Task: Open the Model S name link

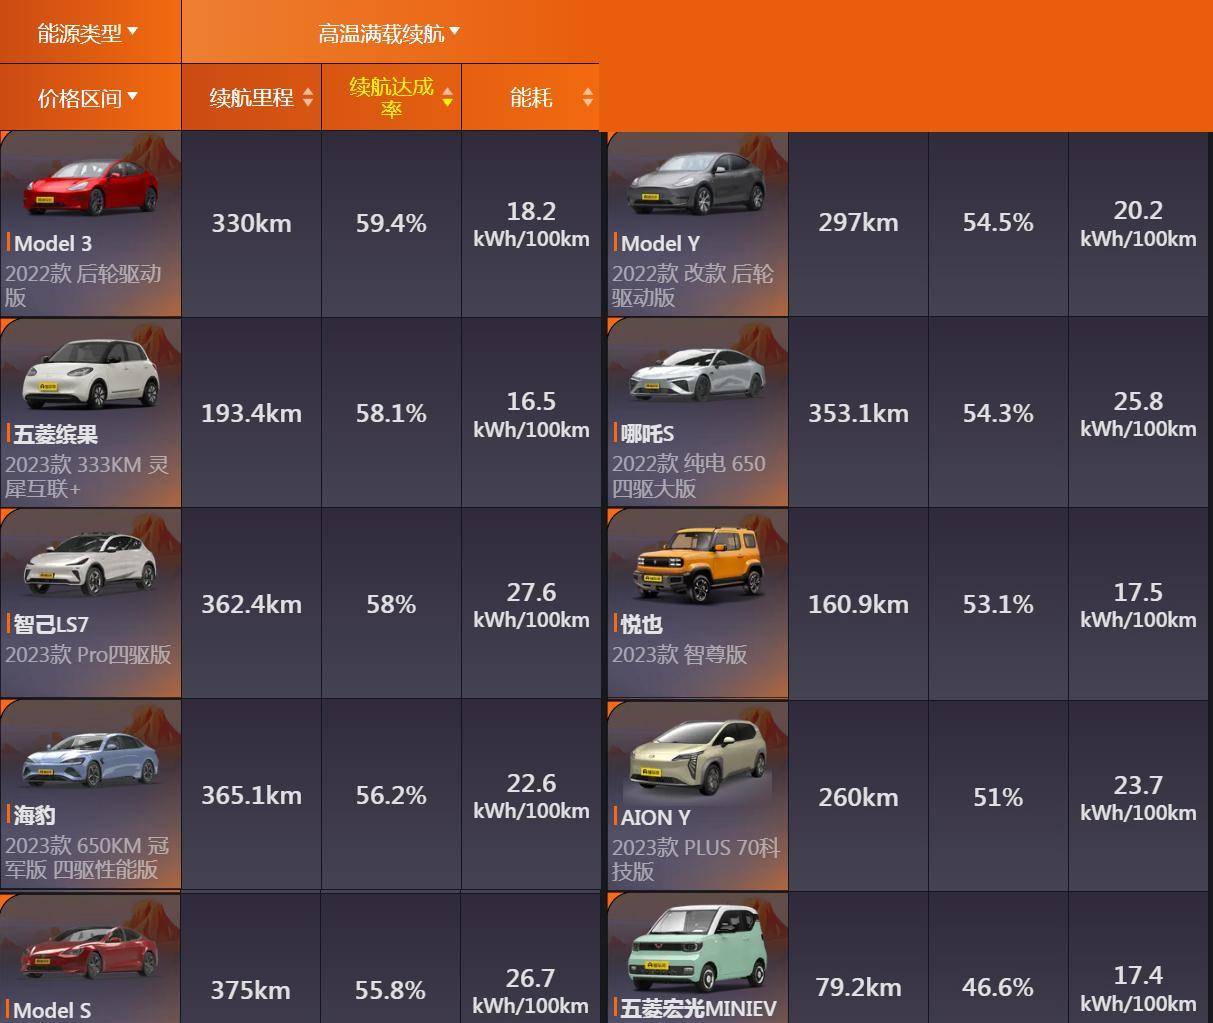Action: pyautogui.click(x=52, y=1010)
